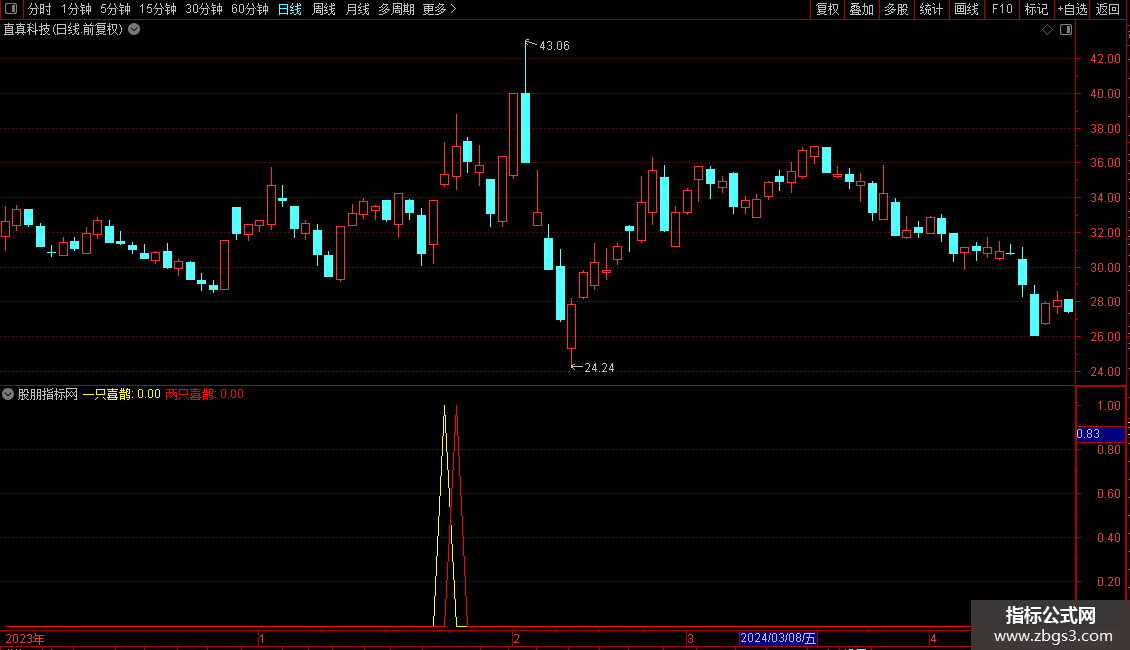Click the 0.83 highlighted indicator value
The image size is (1130, 650).
click(1100, 434)
